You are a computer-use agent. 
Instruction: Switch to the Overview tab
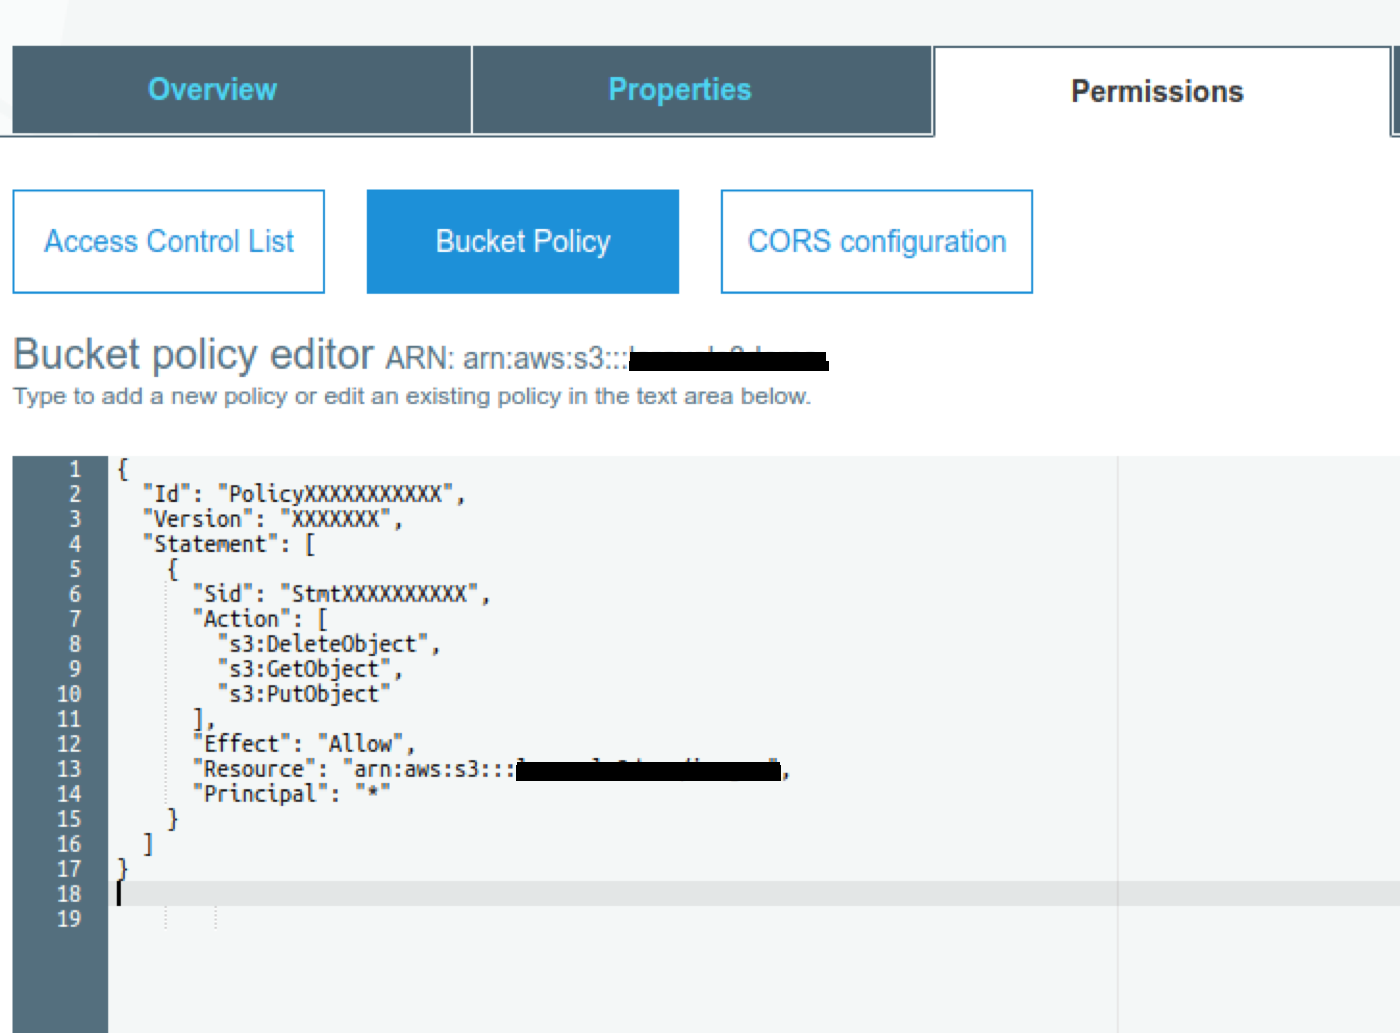212,90
